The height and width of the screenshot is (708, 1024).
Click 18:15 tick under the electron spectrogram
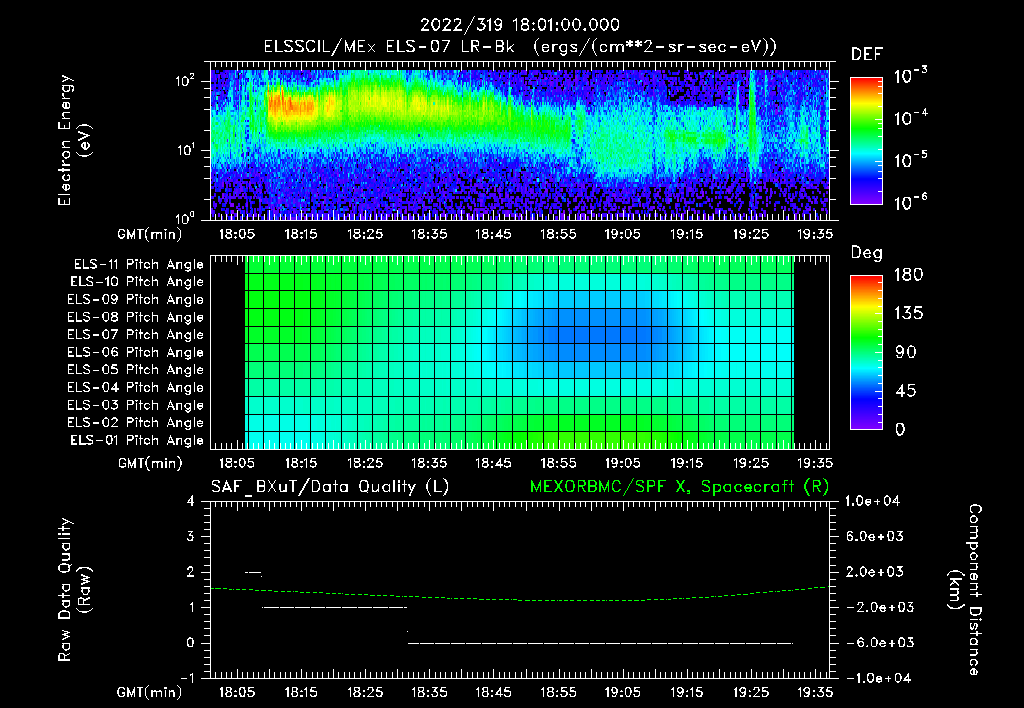click(x=301, y=234)
